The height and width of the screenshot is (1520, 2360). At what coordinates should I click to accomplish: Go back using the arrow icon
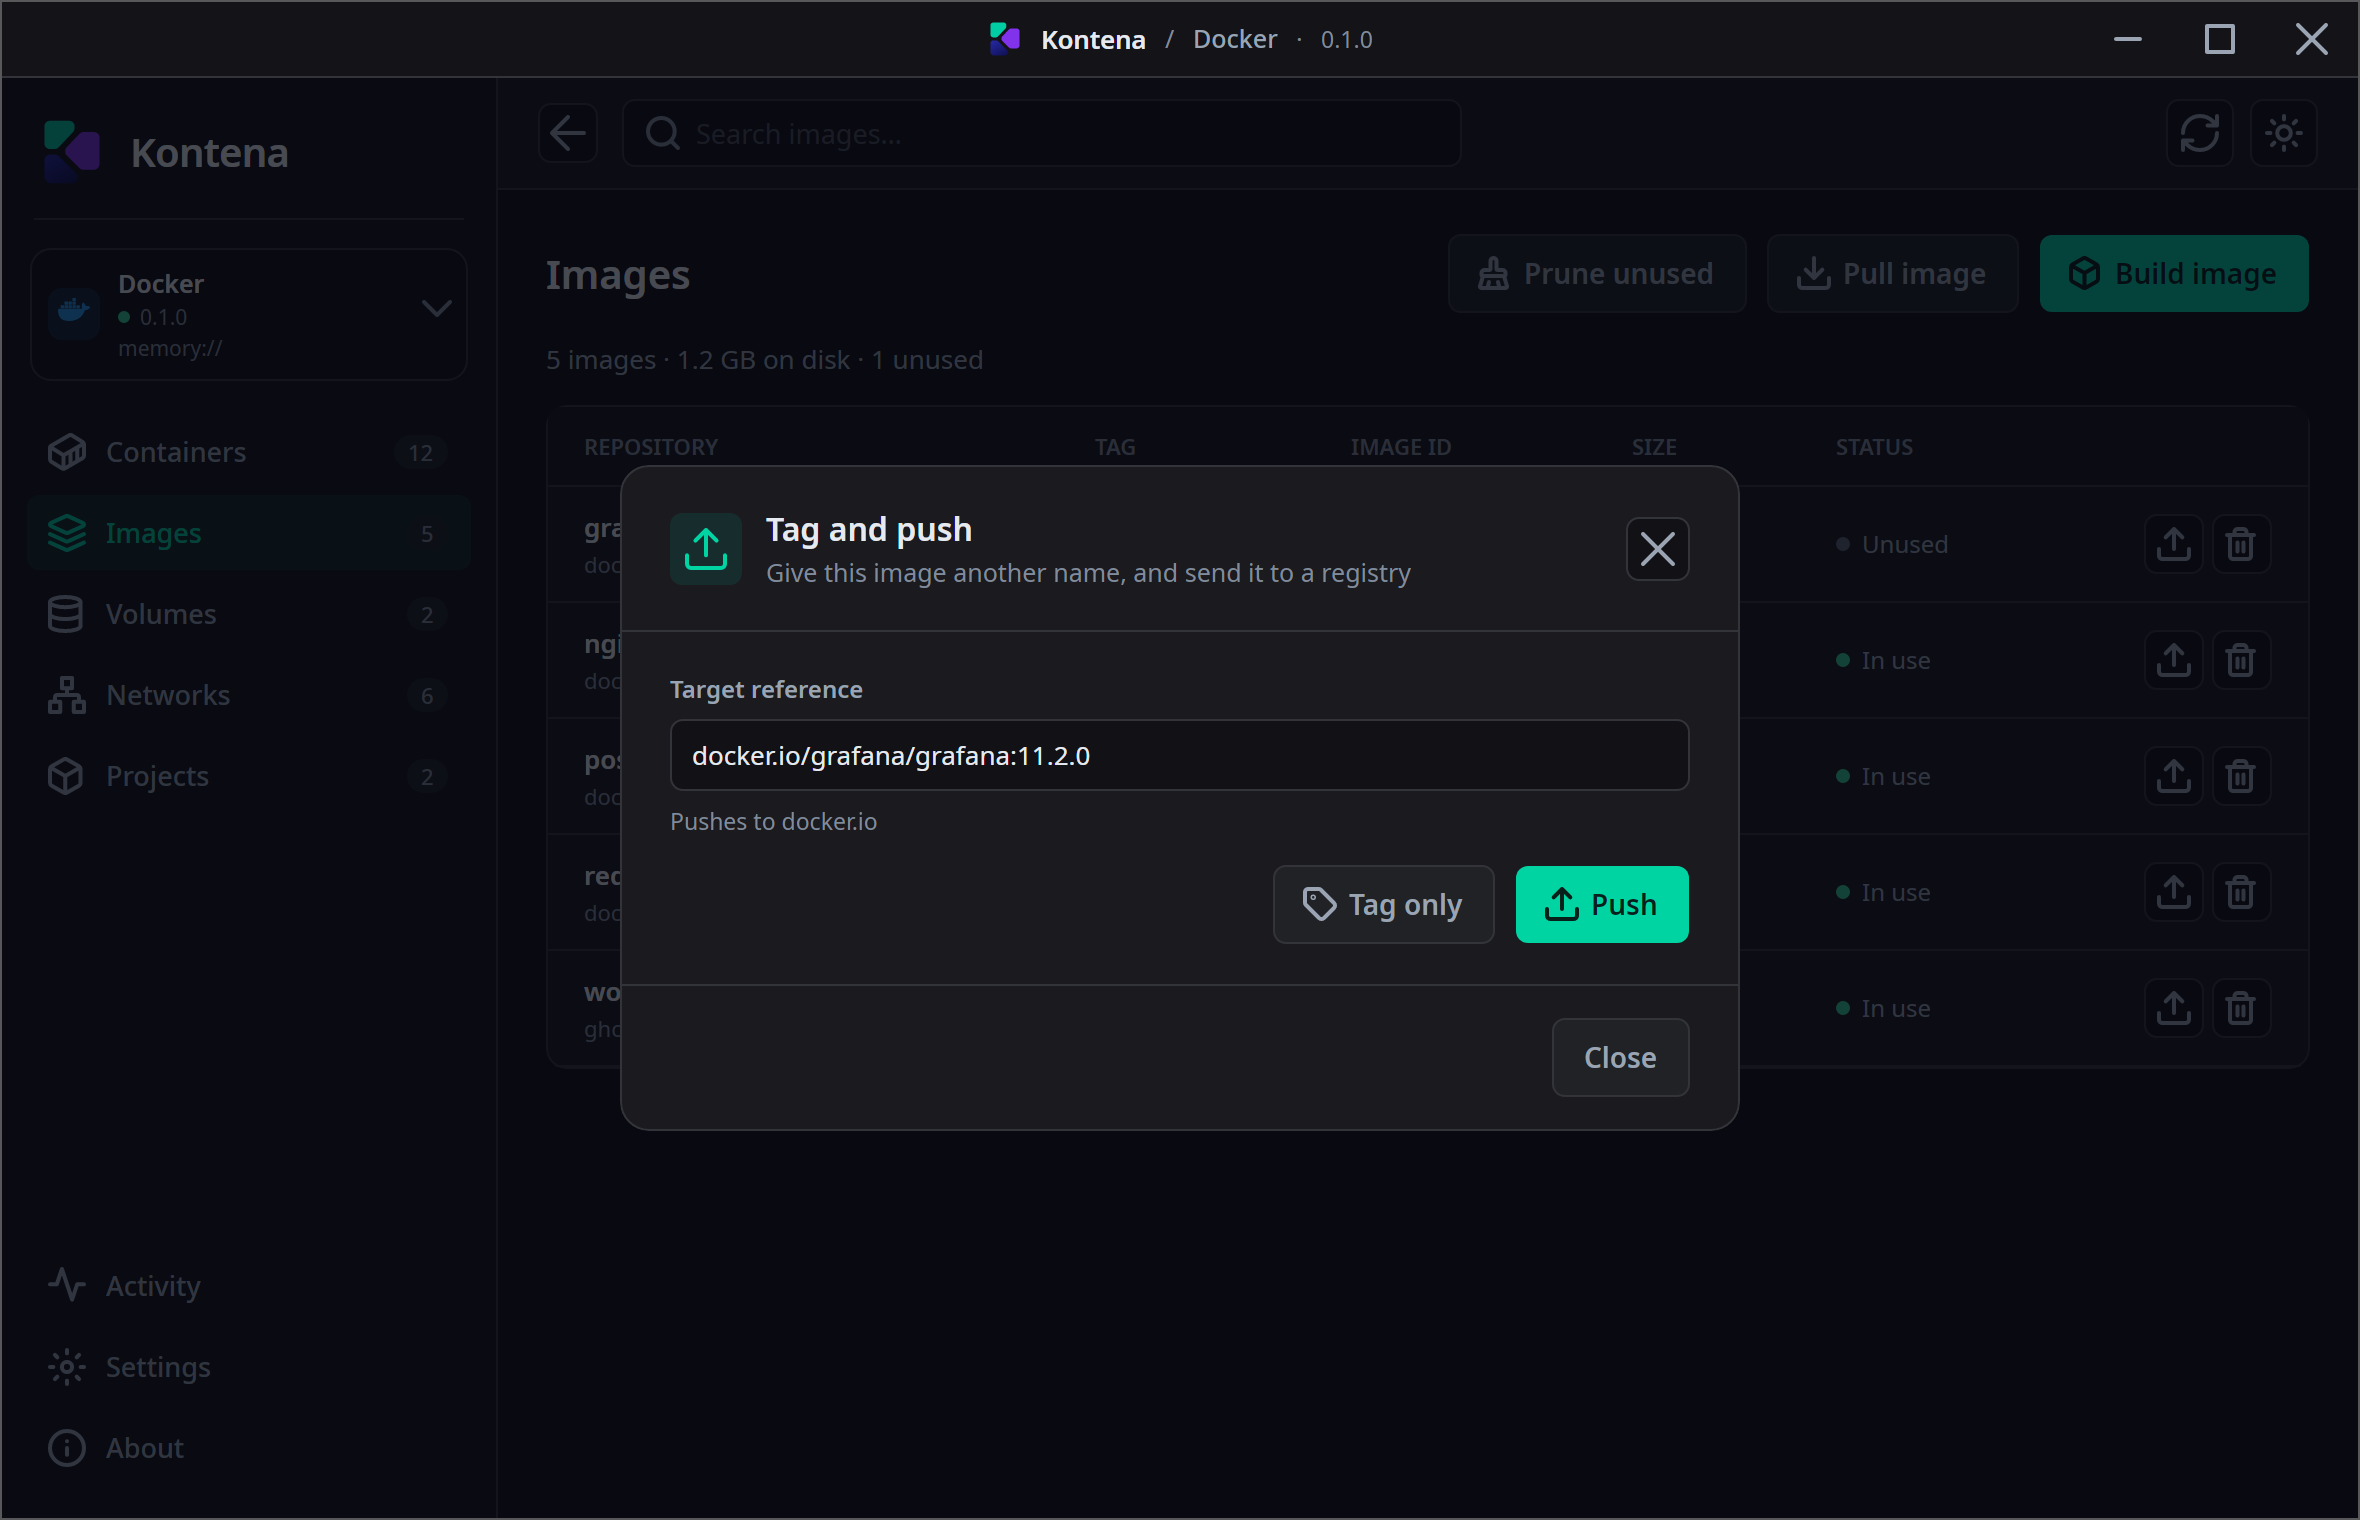[568, 133]
